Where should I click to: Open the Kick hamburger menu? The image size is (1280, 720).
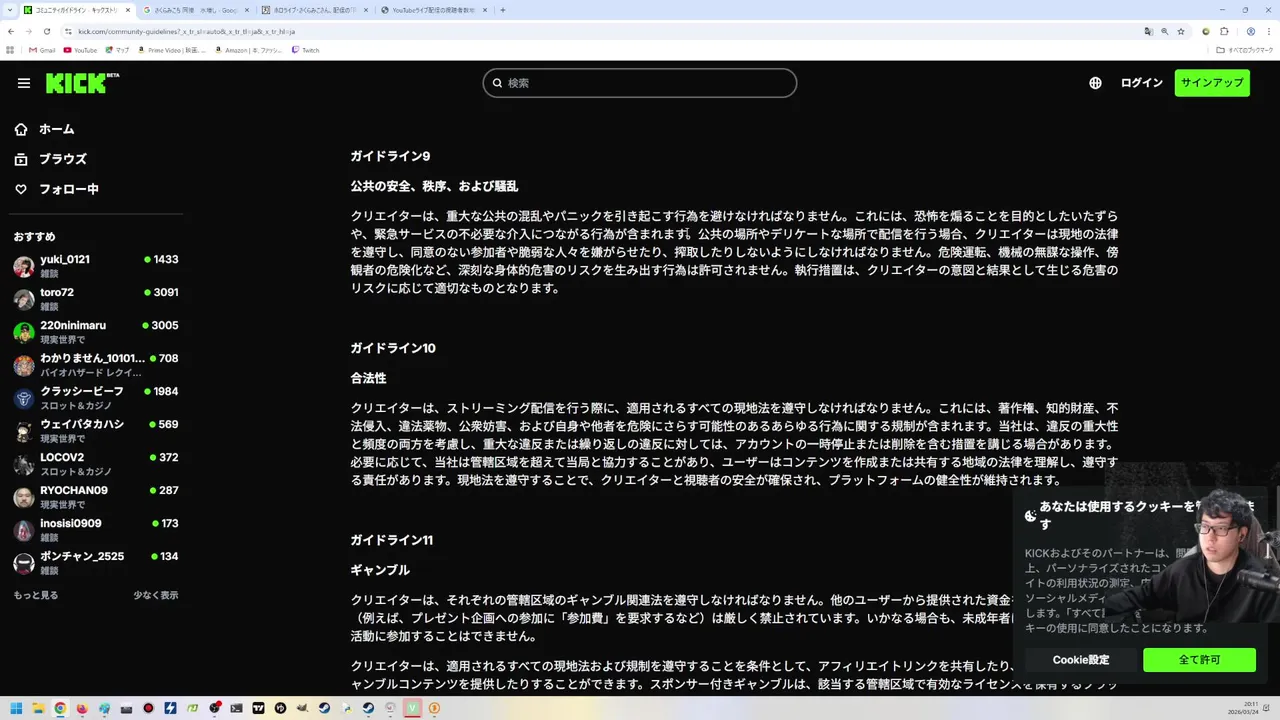click(24, 83)
